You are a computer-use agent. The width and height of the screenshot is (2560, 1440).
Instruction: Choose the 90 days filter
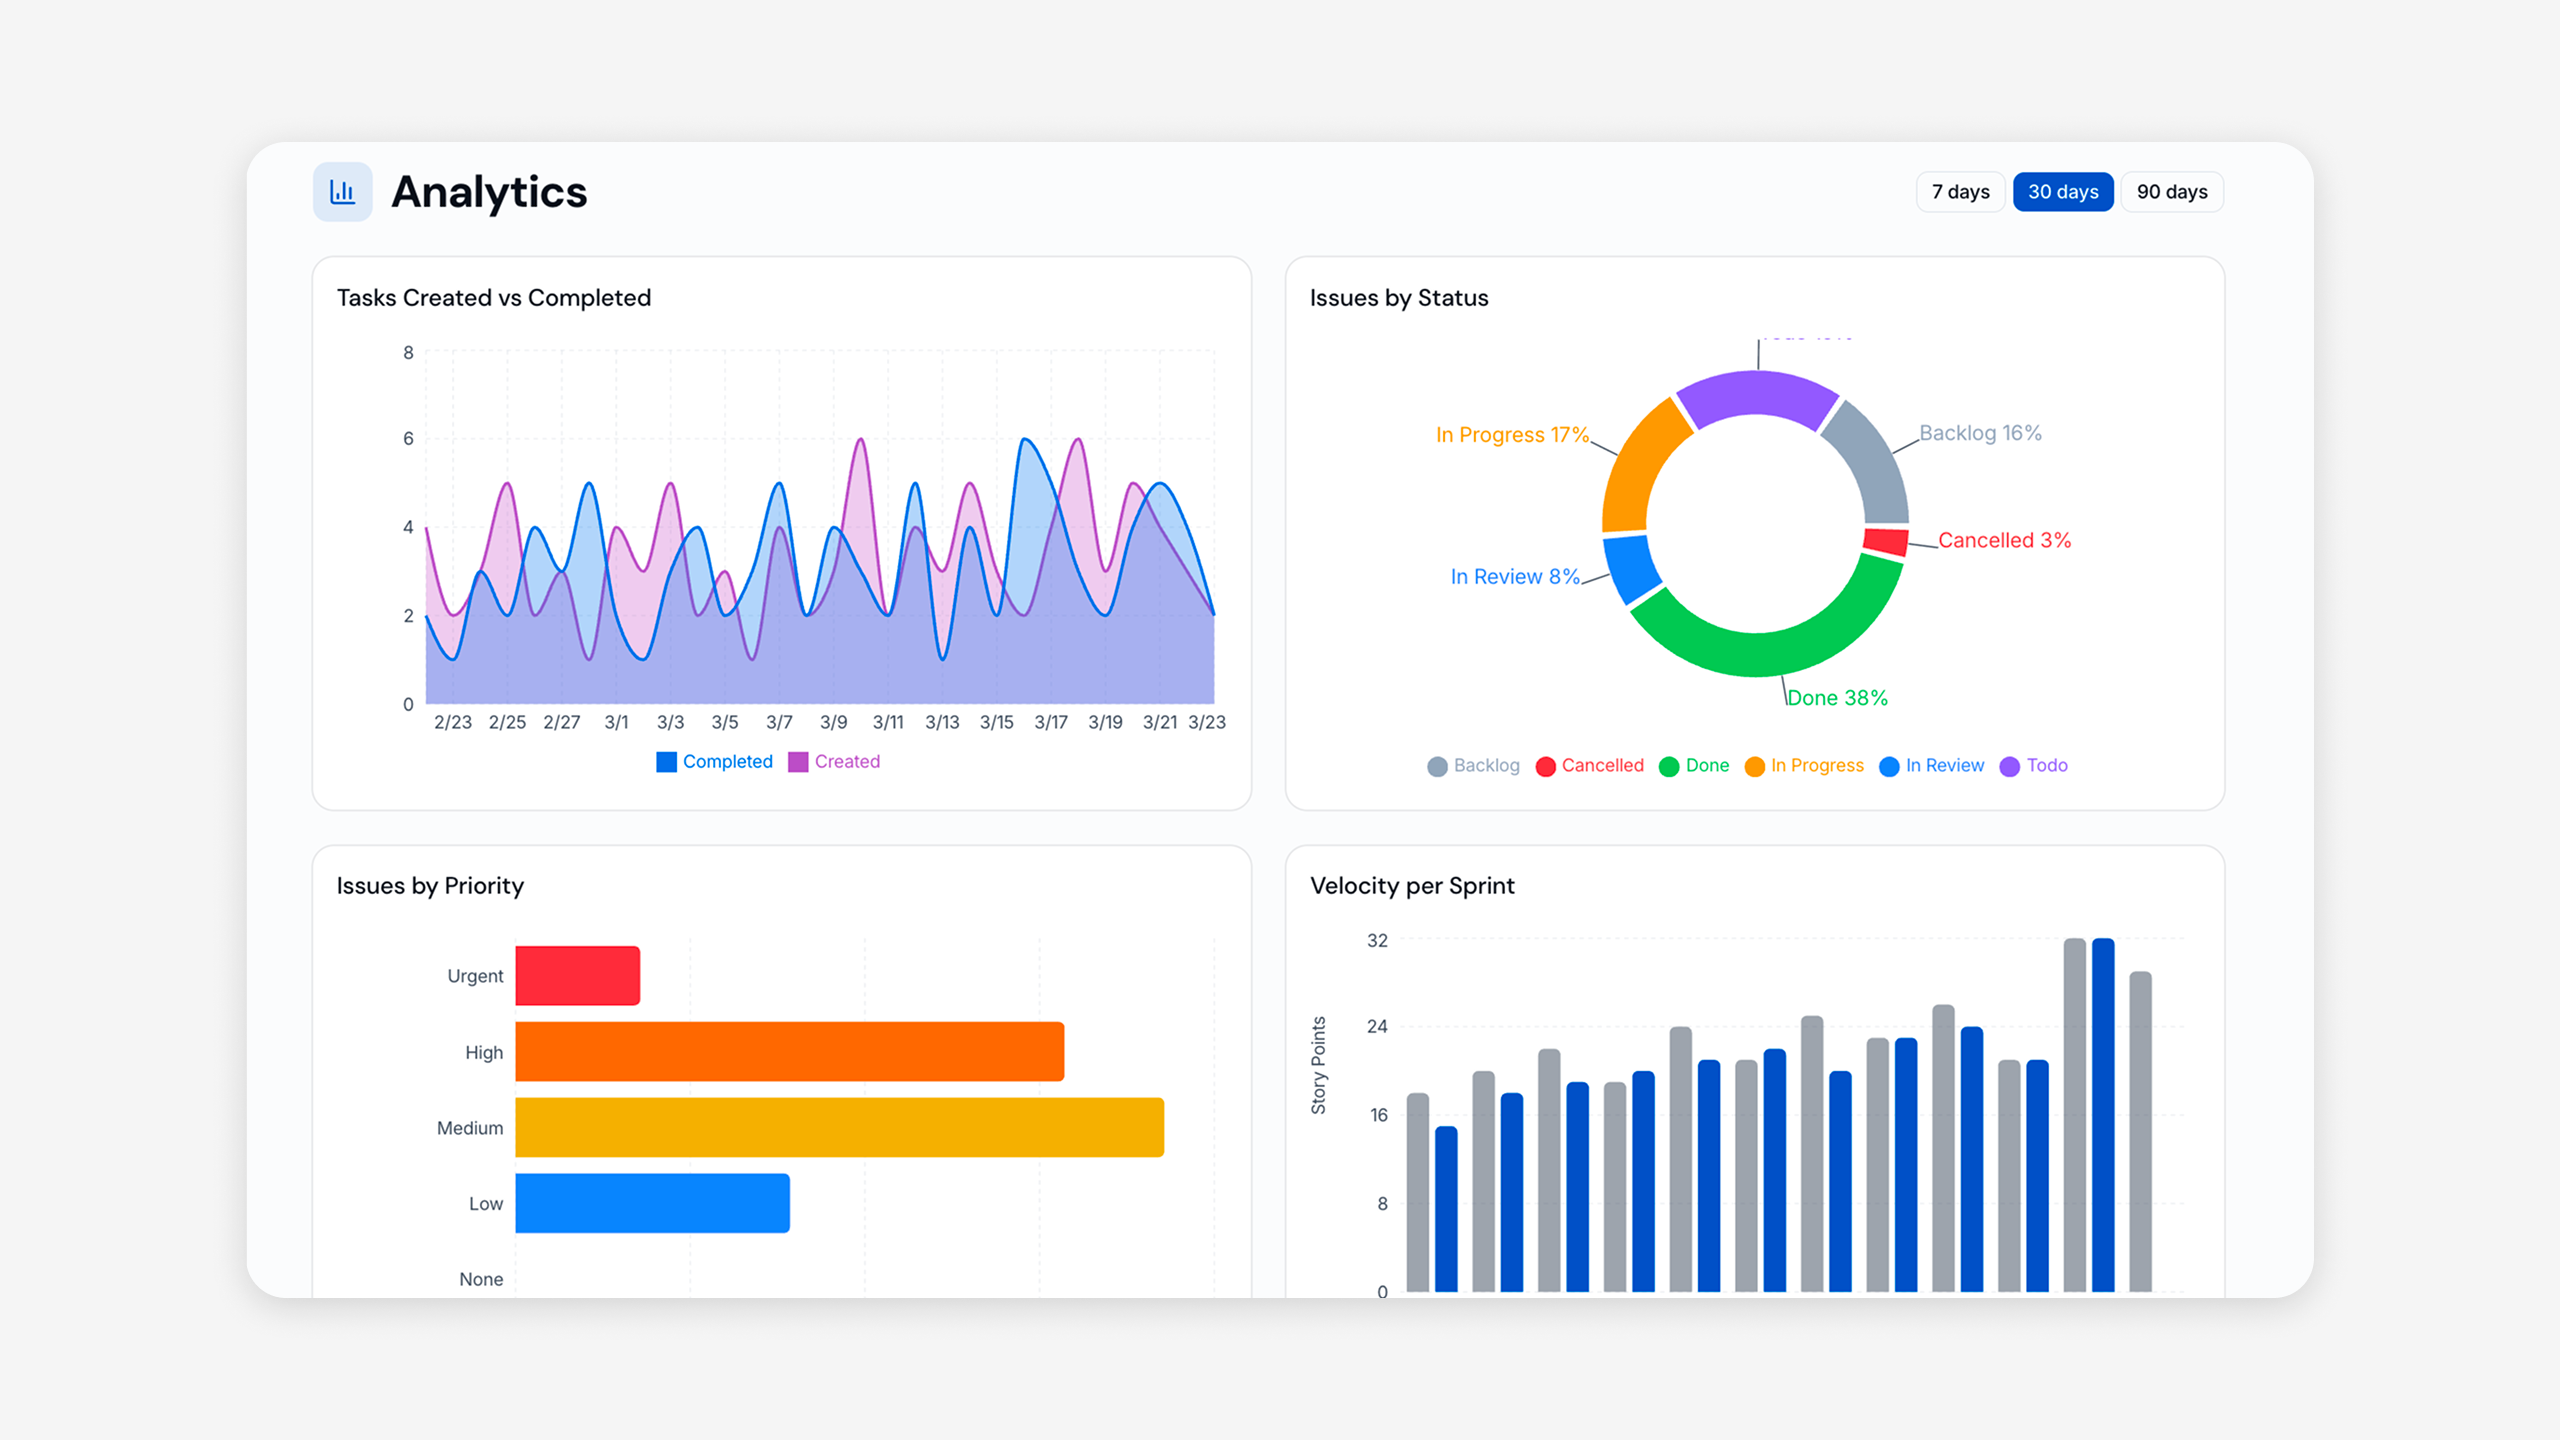pos(2171,192)
